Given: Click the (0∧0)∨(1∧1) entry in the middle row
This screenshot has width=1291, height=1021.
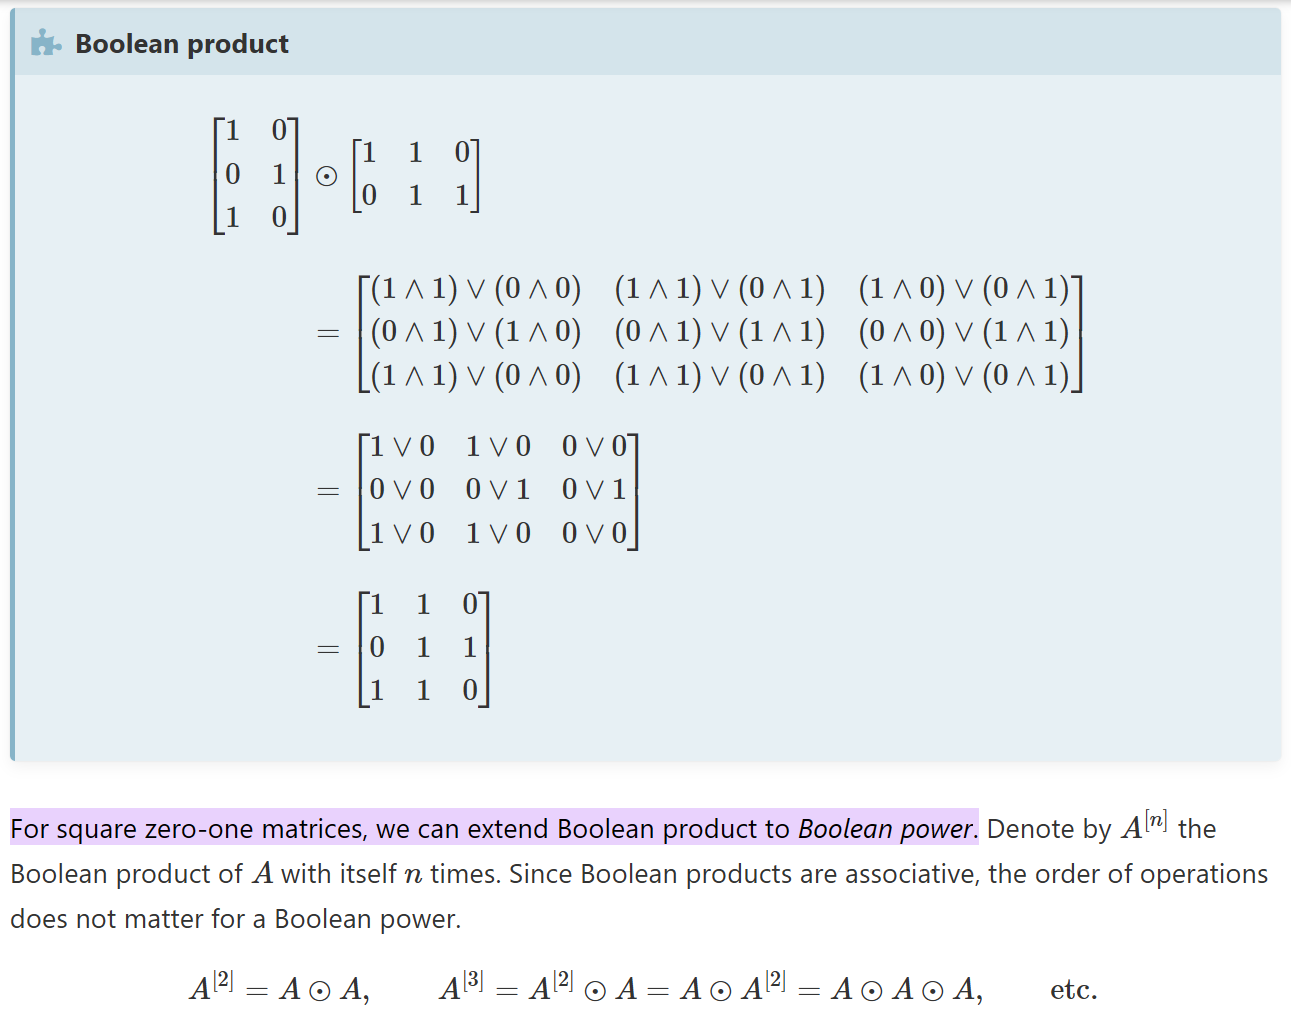Looking at the screenshot, I should pos(964,332).
